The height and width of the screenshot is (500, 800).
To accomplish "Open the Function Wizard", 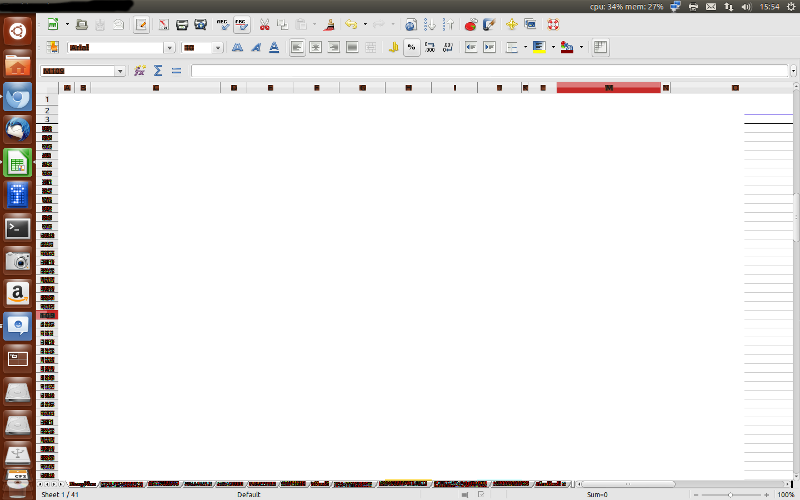I will 141,71.
